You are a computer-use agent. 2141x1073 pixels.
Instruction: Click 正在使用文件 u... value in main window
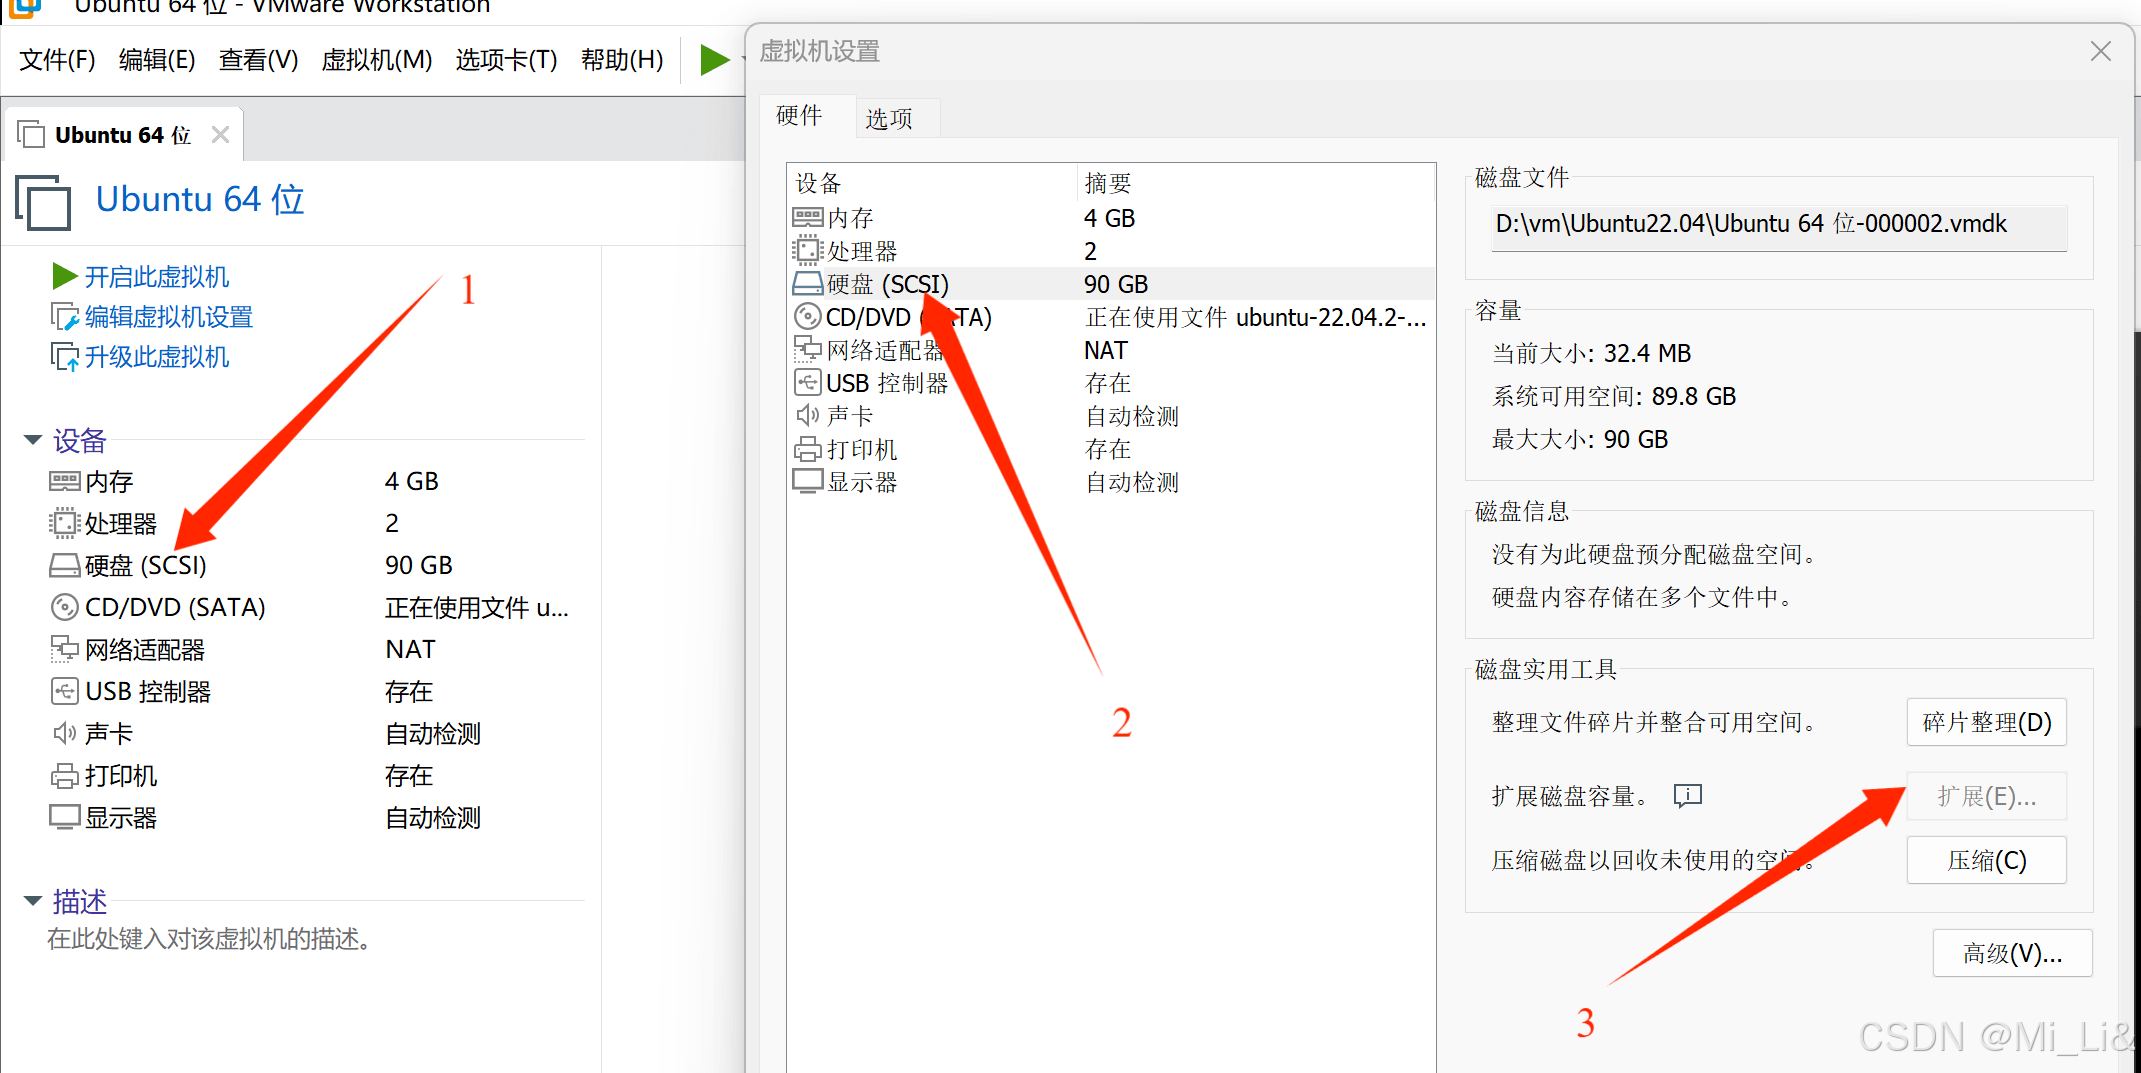[477, 607]
